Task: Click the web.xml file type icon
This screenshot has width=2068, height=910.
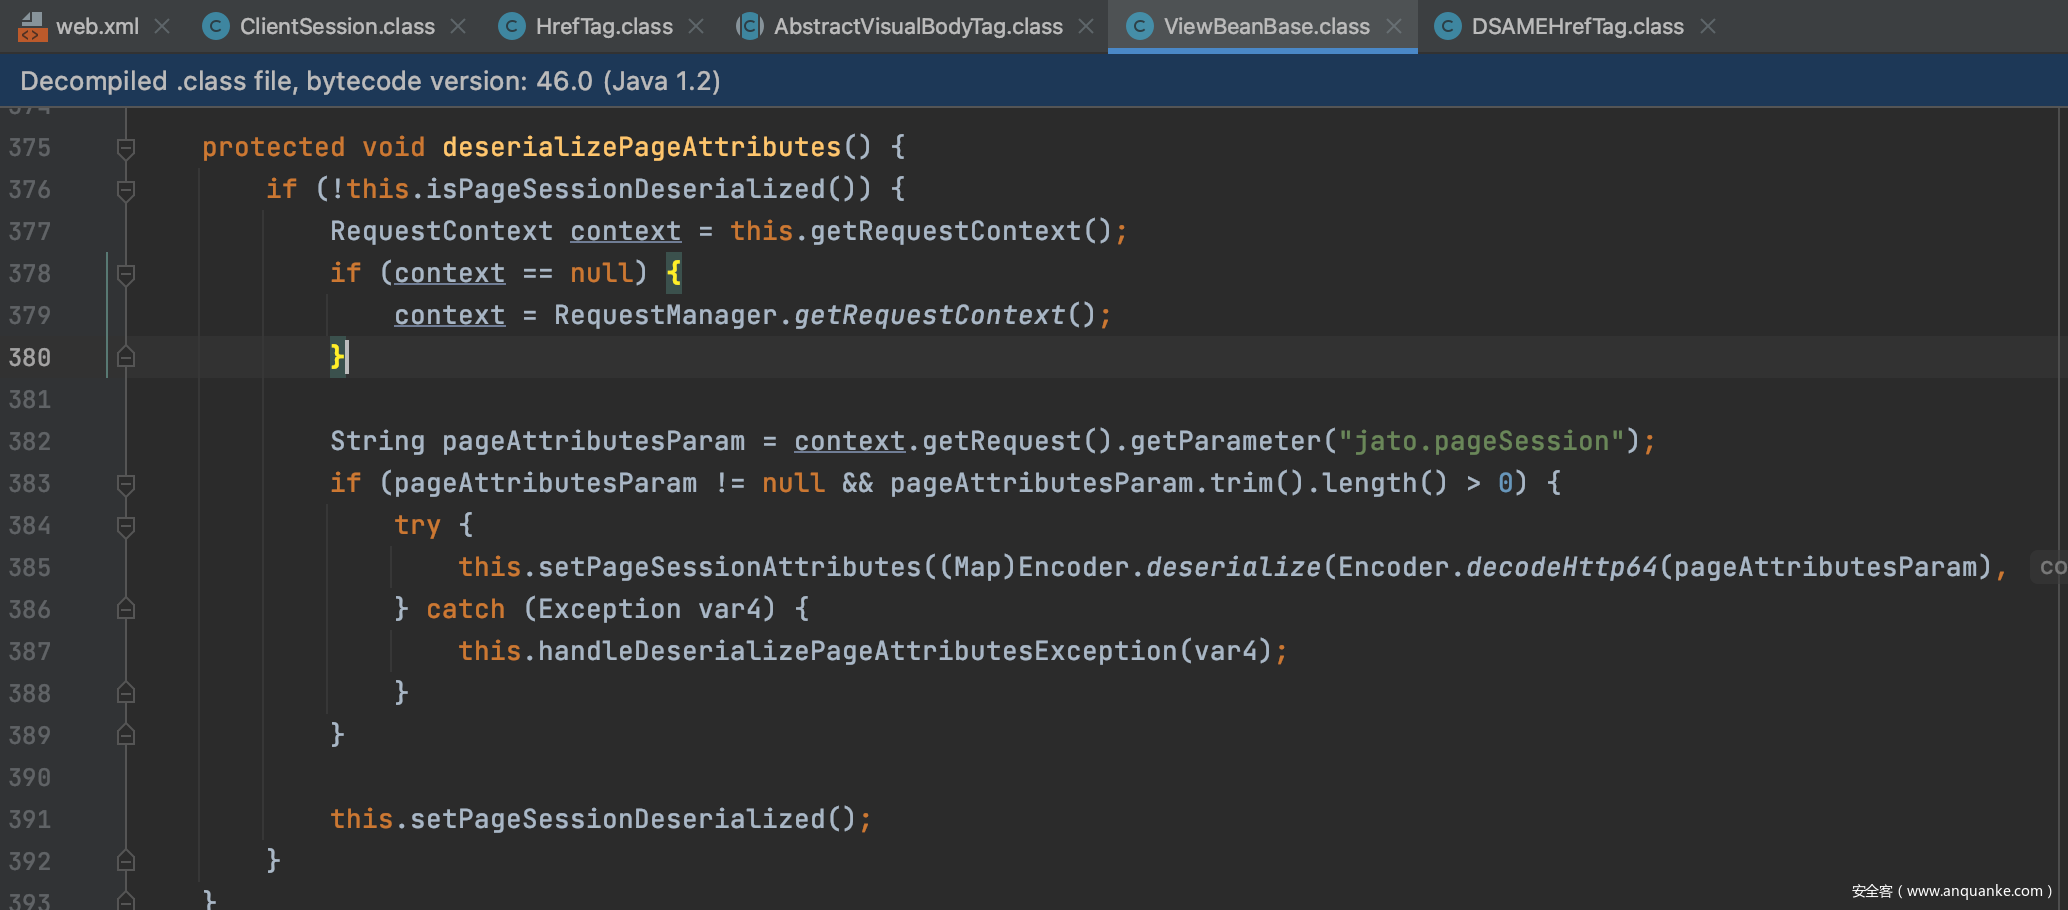Action: [32, 27]
